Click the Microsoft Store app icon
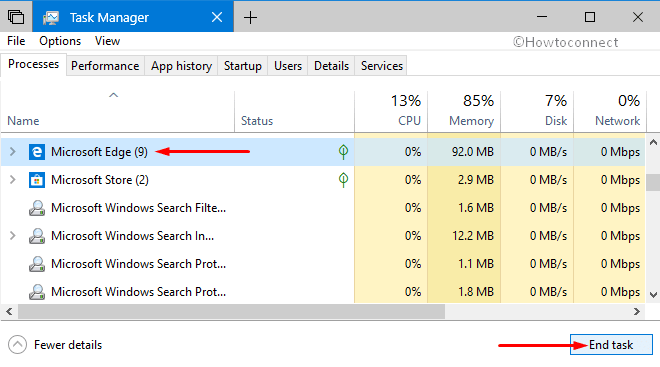 pos(37,180)
